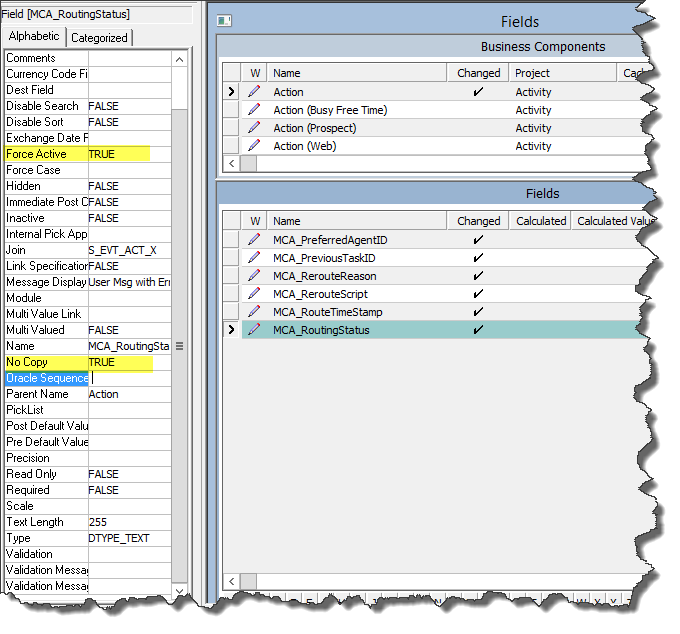Select the Comments property row

88,58
